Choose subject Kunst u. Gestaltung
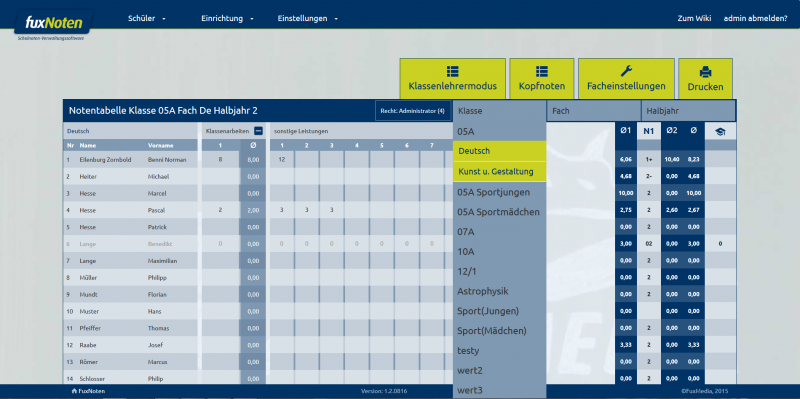The width and height of the screenshot is (800, 399). [499, 171]
